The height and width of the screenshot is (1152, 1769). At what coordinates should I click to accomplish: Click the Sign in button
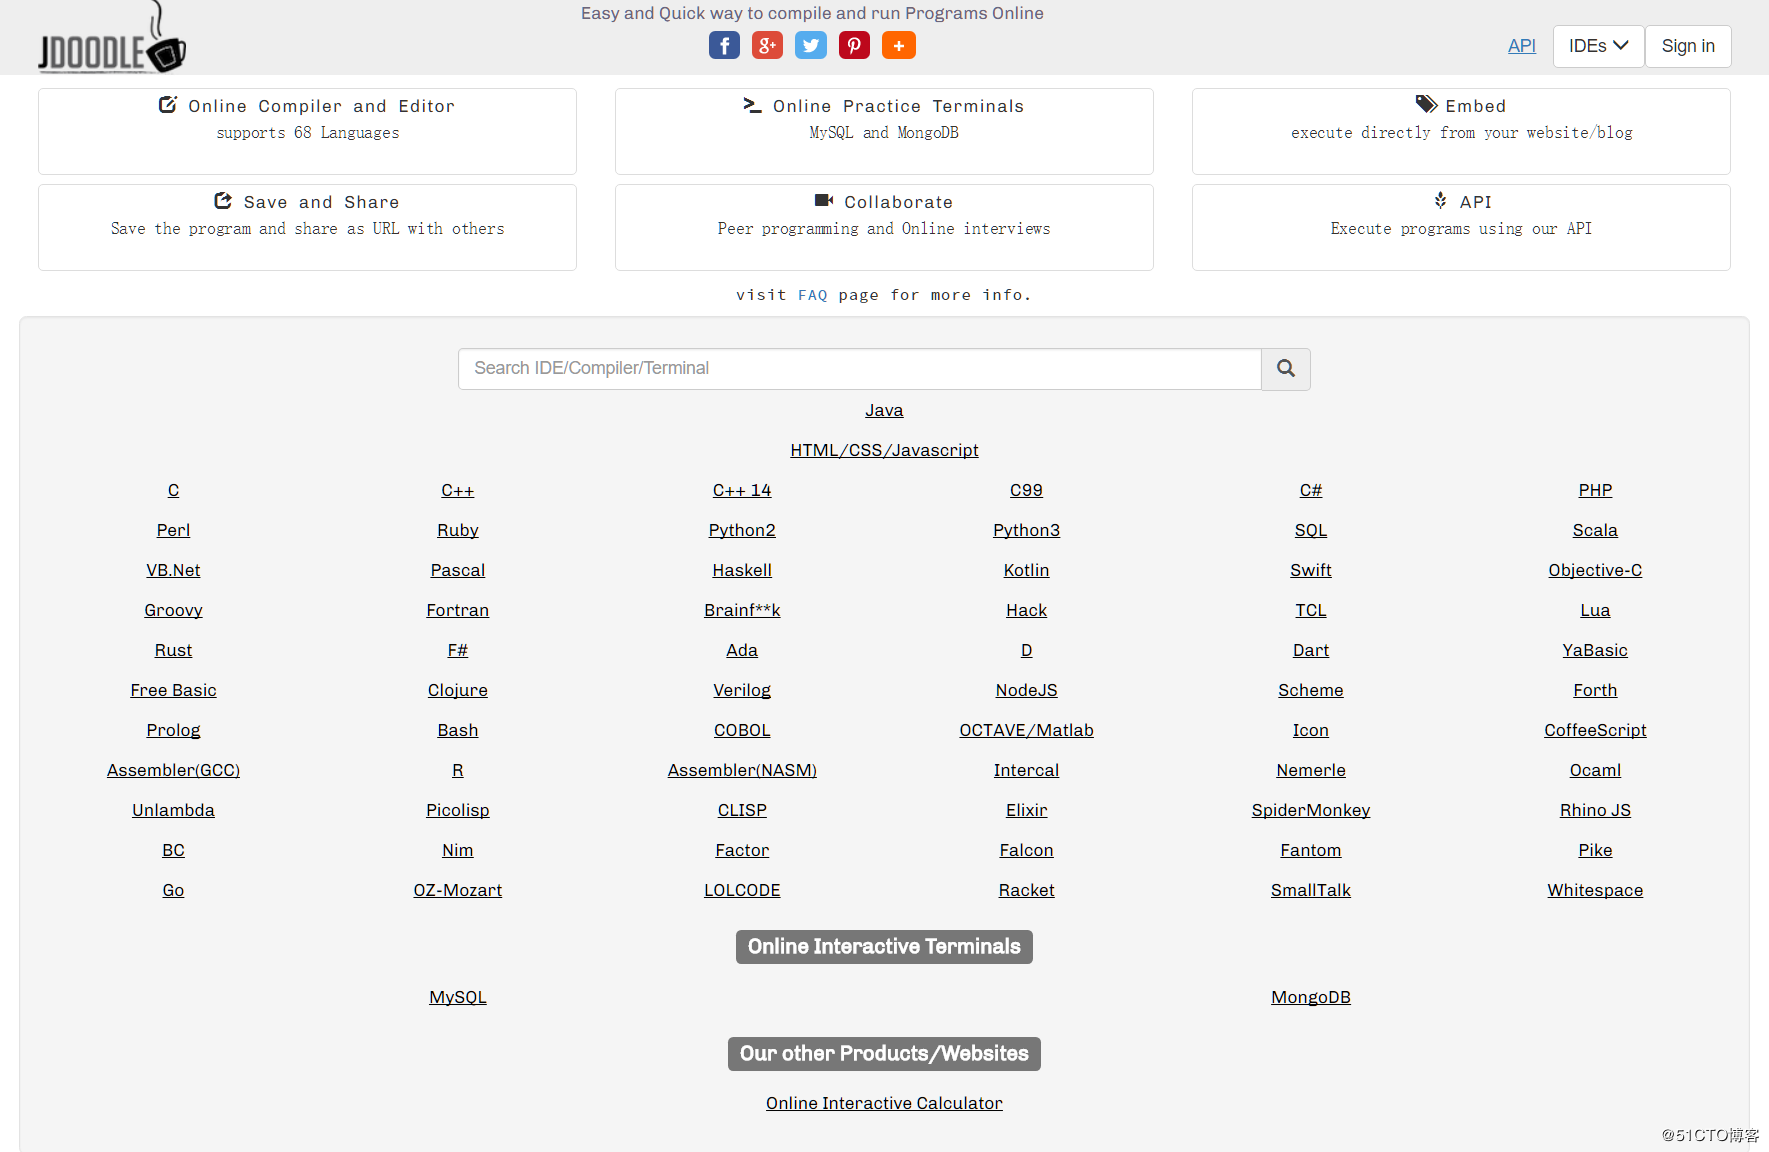tap(1688, 46)
